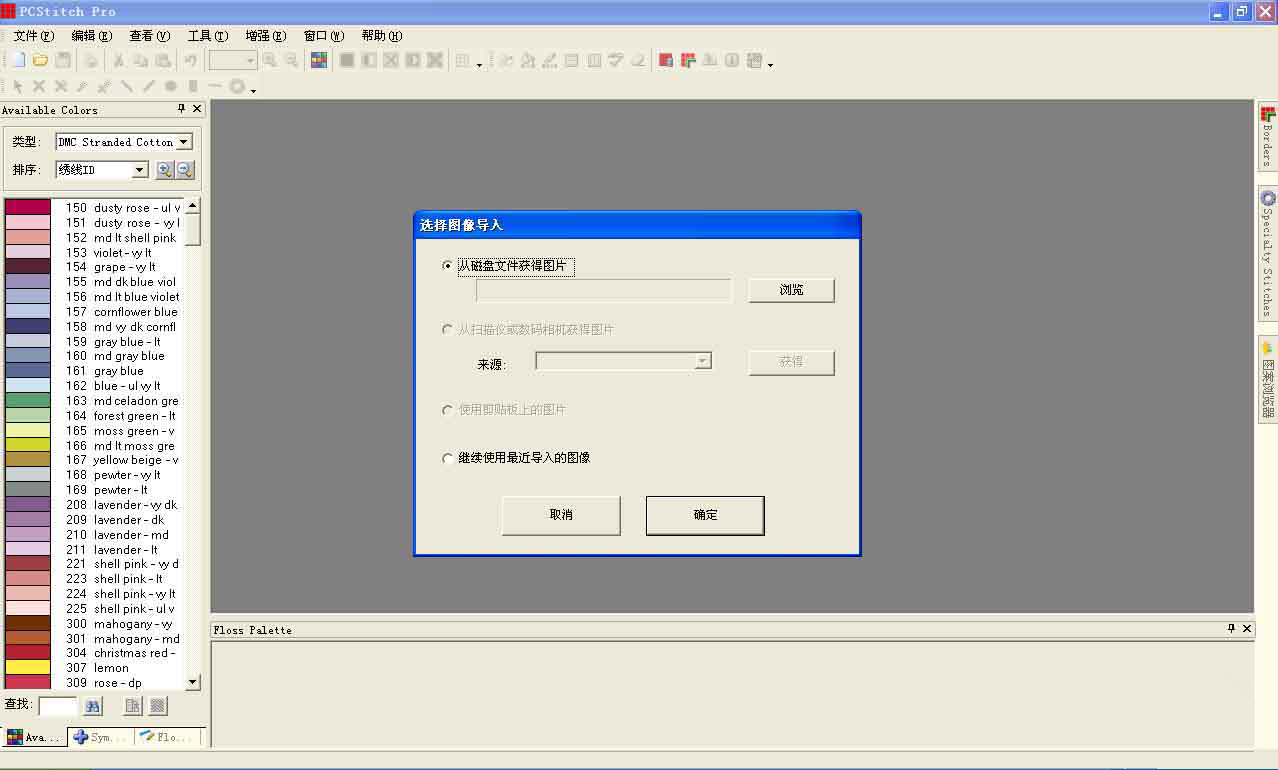The width and height of the screenshot is (1278, 770).
Task: Toggle the Available Colors panel pin
Action: click(x=181, y=109)
